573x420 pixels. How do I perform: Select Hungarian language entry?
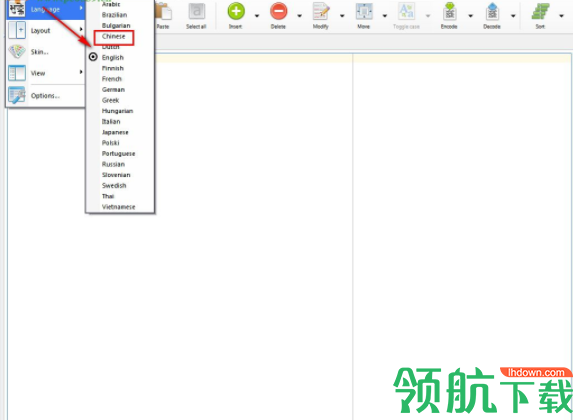pyautogui.click(x=118, y=111)
